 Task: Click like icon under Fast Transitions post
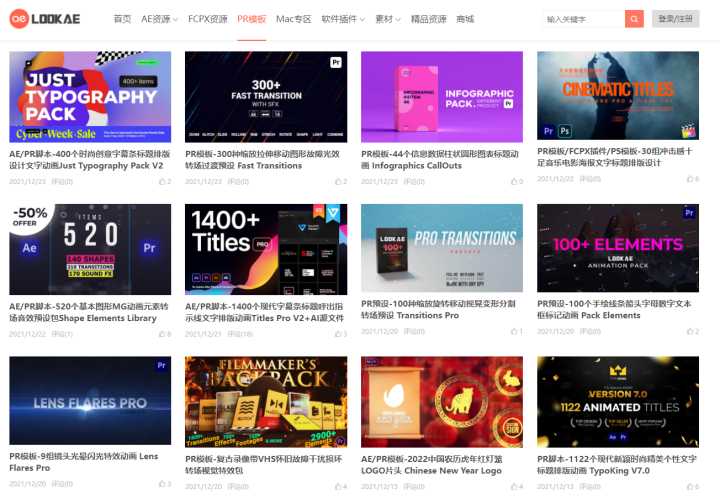pos(338,182)
